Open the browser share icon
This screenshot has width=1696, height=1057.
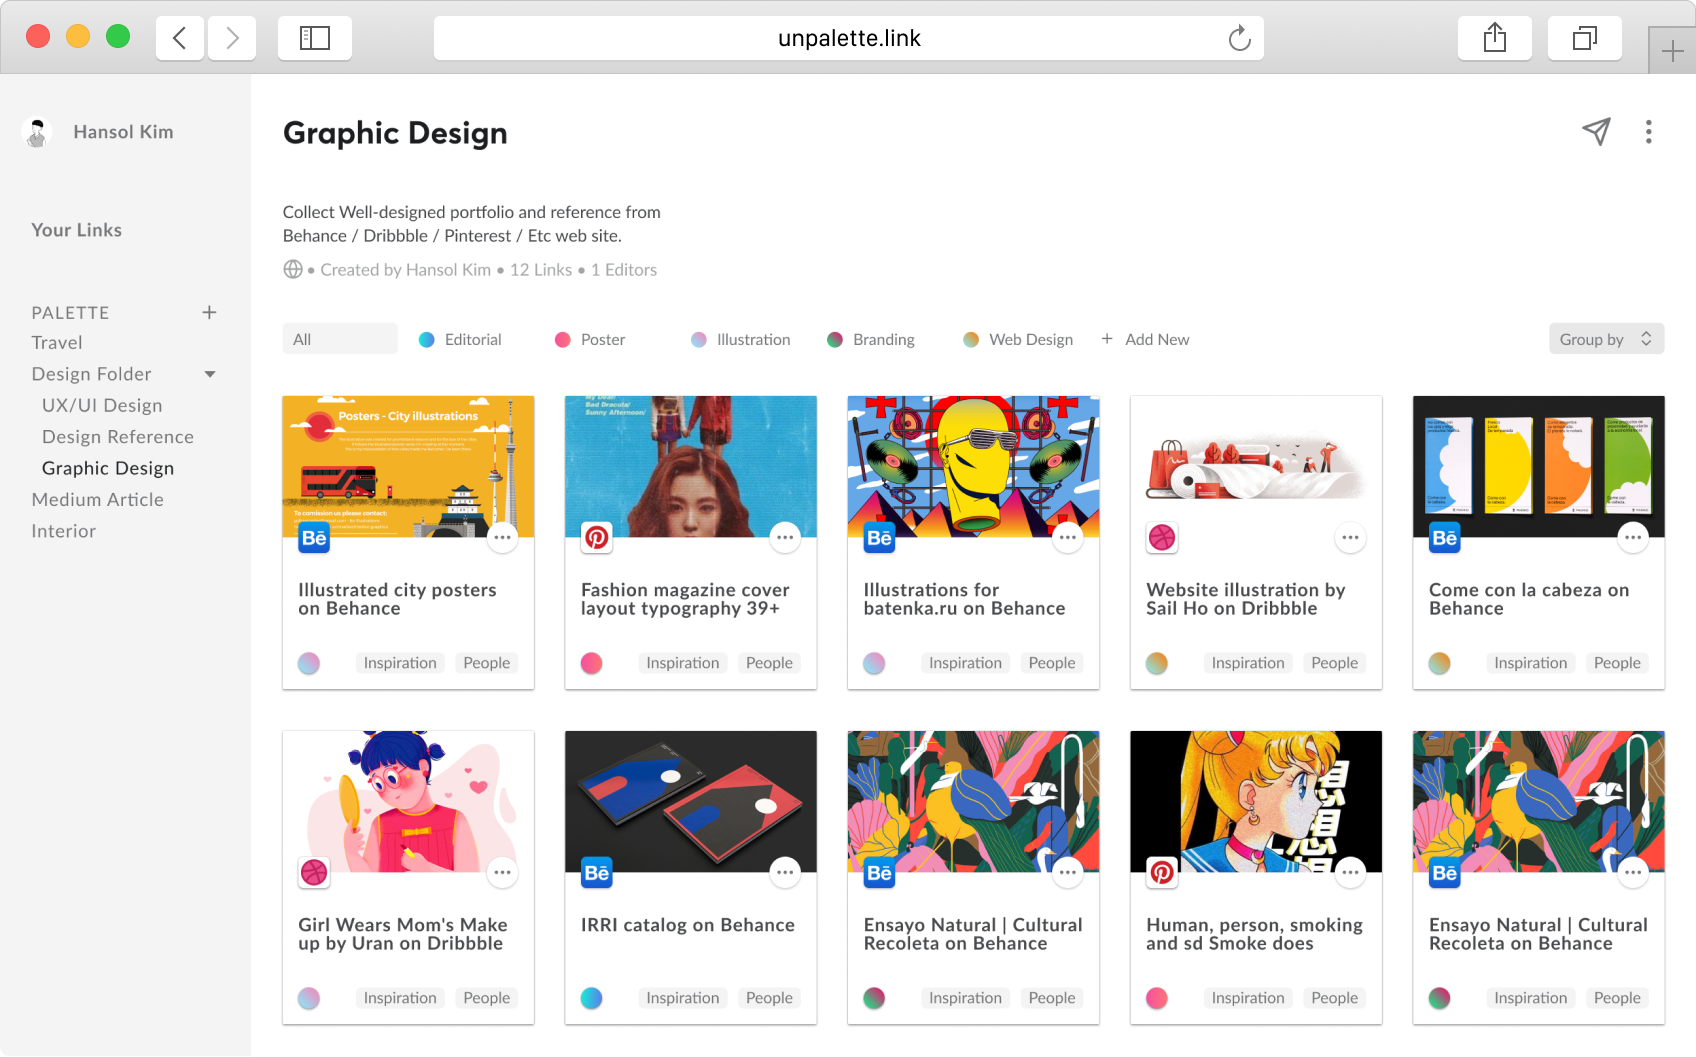coord(1495,38)
